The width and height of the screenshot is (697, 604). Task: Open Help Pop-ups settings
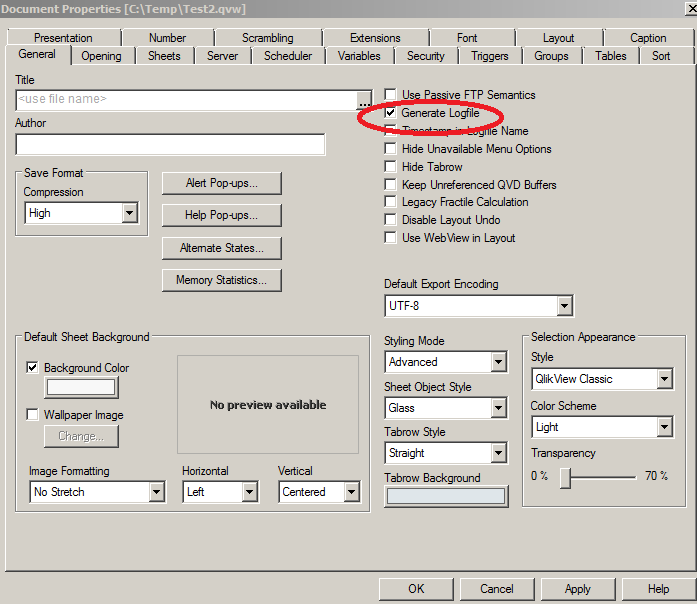222,215
